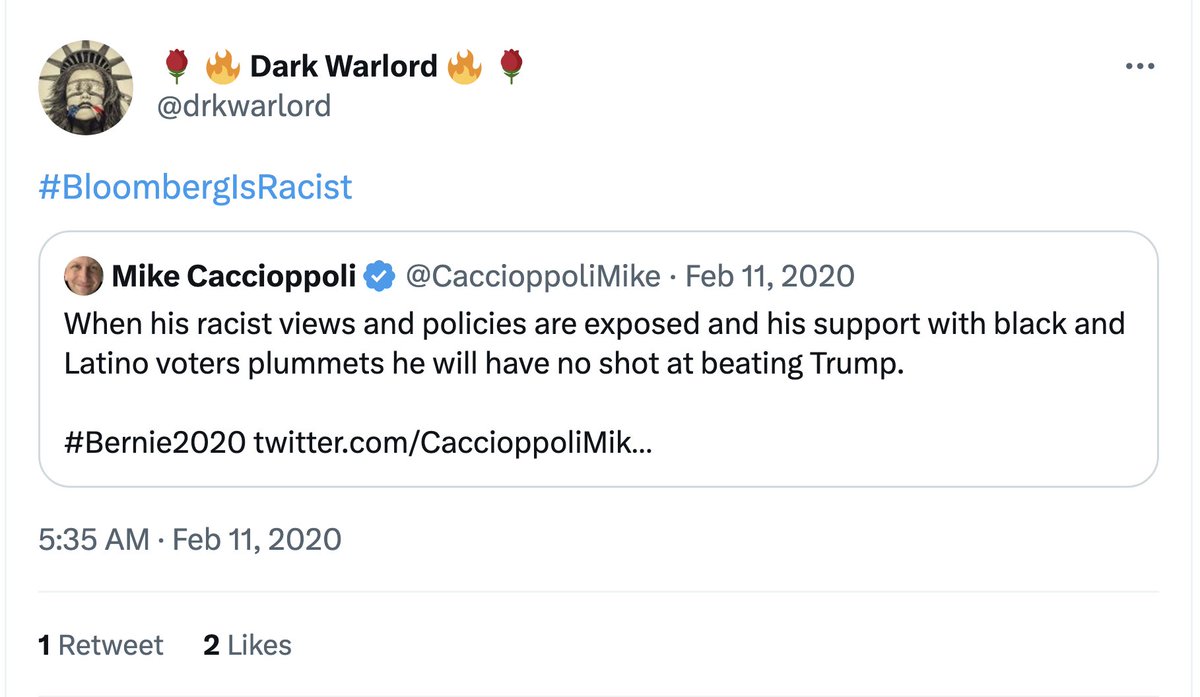
Task: Open the three-dot more options menu
Action: pyautogui.click(x=1140, y=67)
